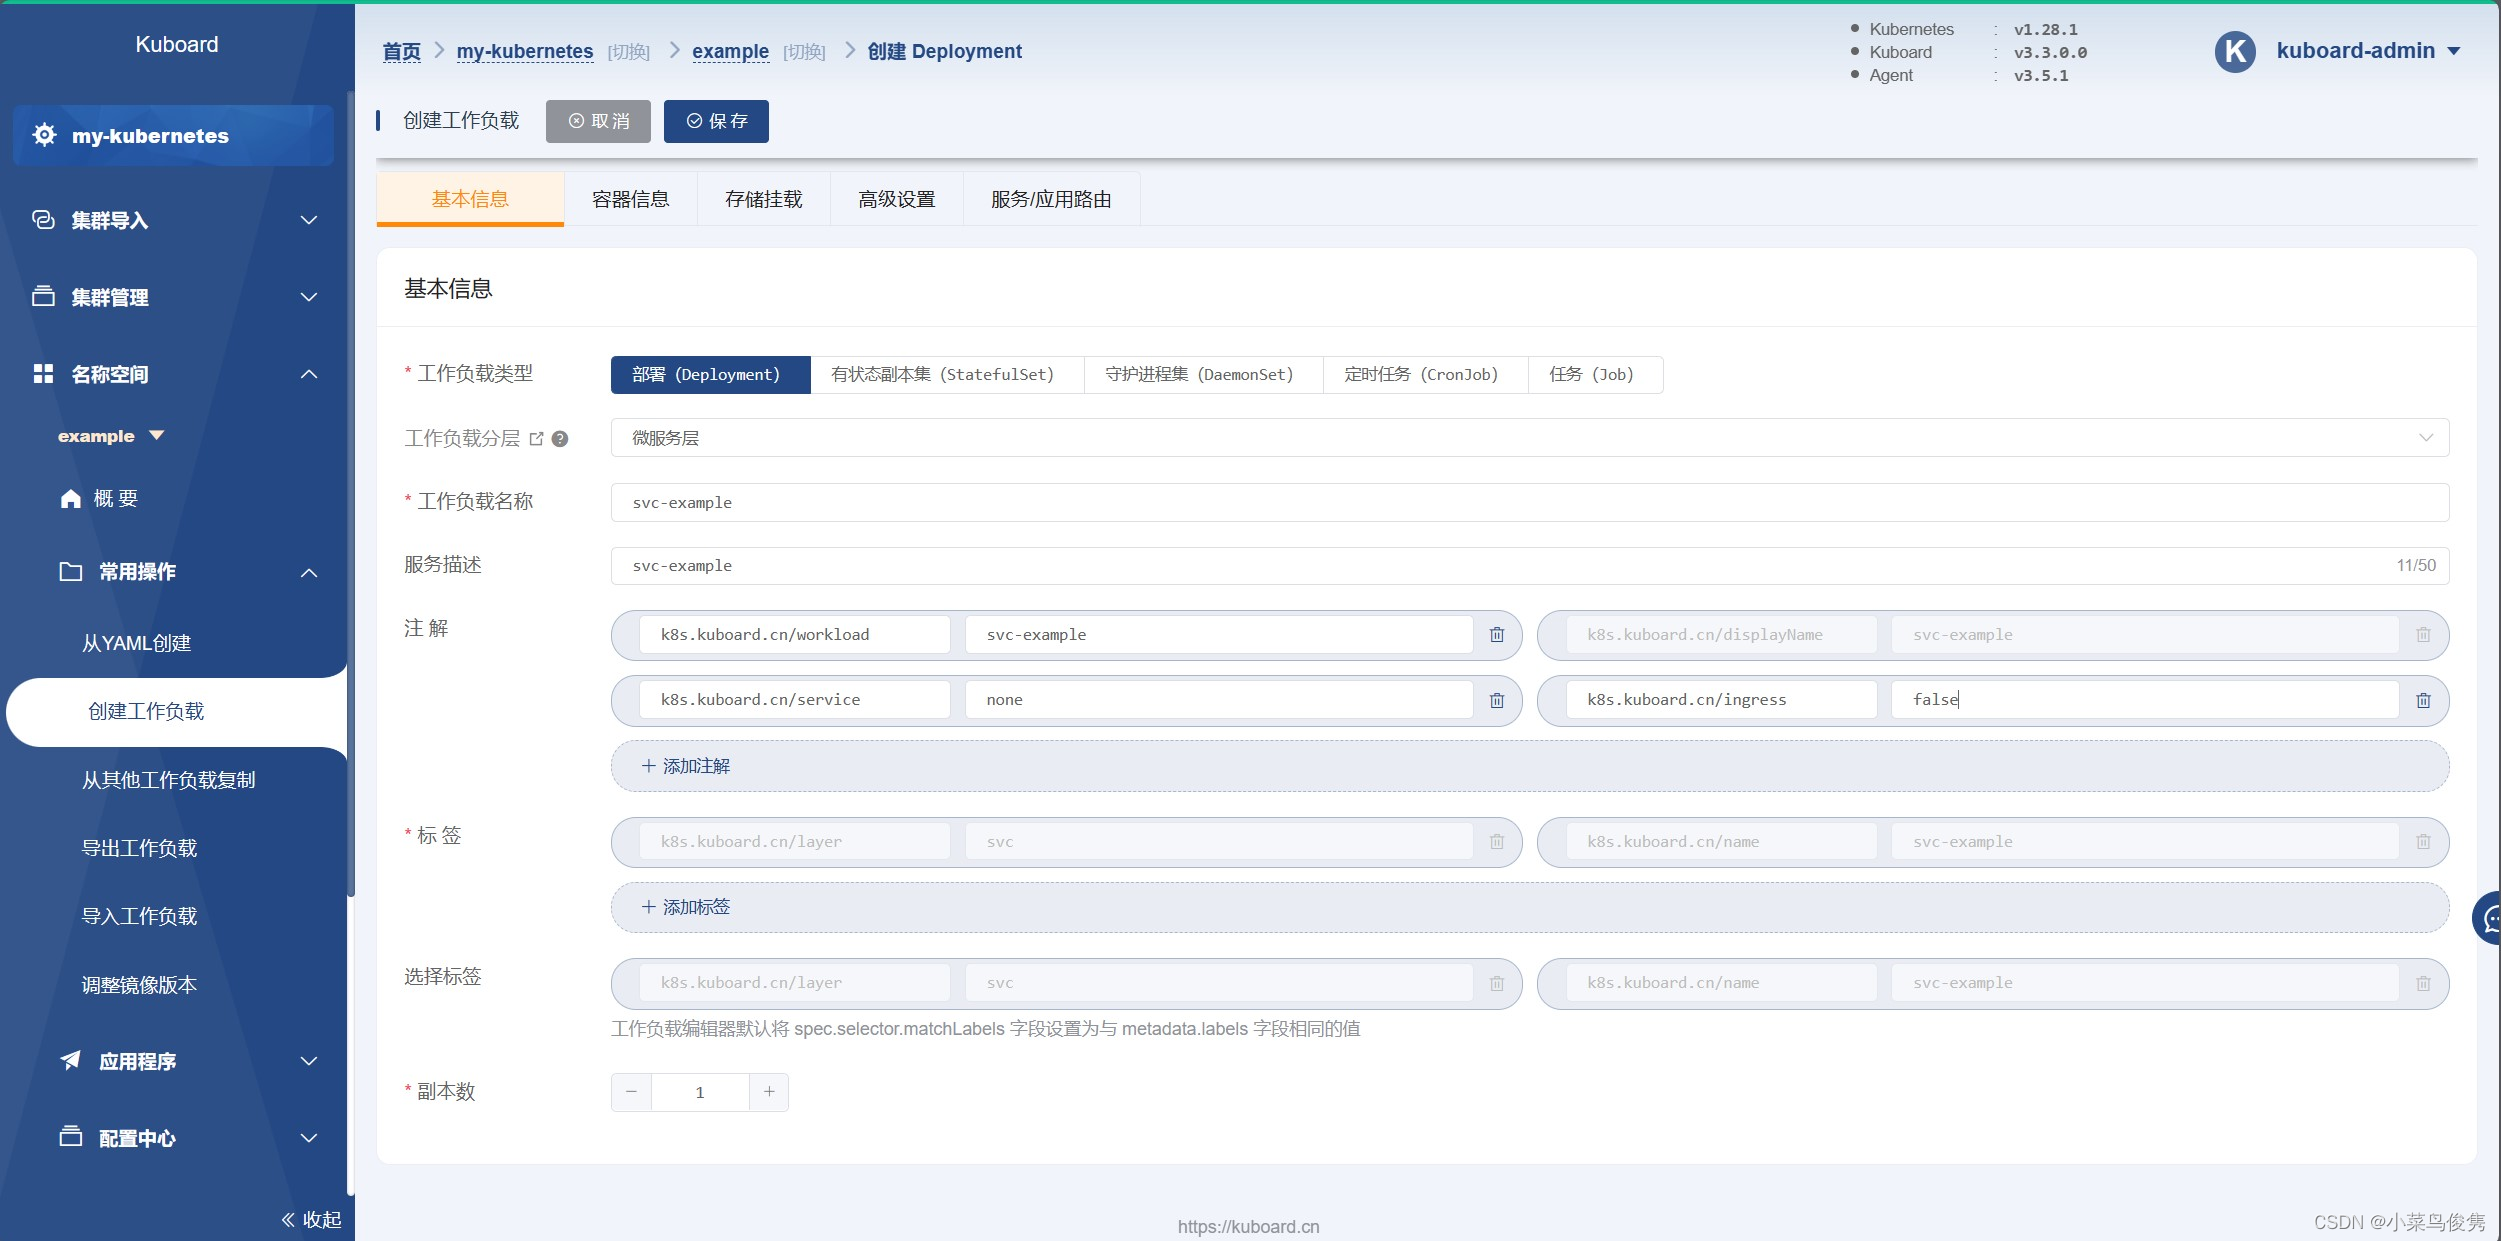Click the replica count number field
Viewport: 2501px width, 1241px height.
[700, 1092]
